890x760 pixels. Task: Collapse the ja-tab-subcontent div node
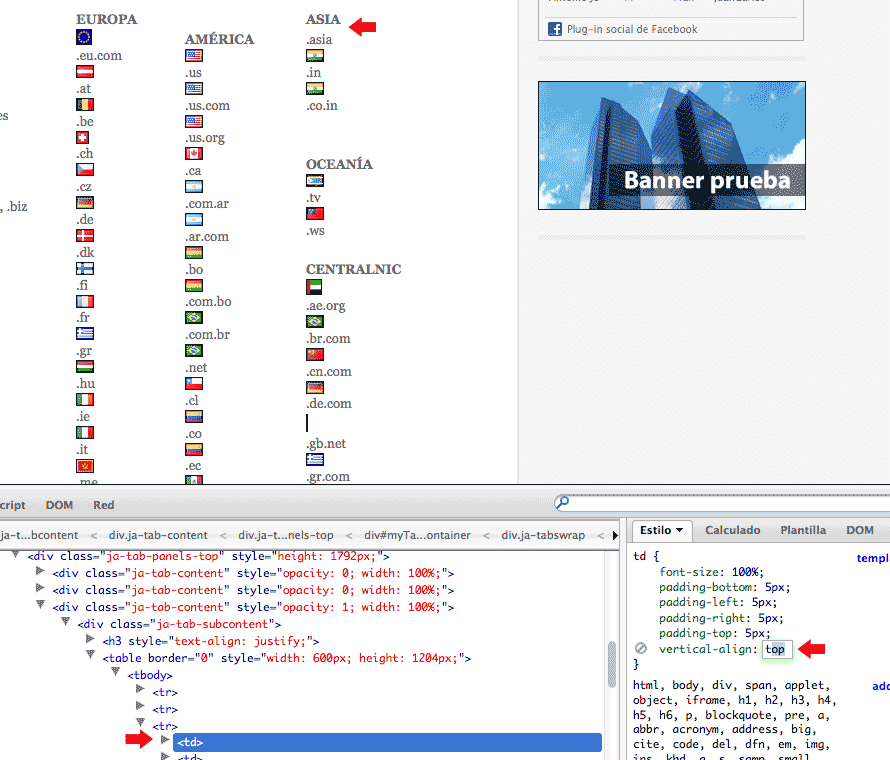(65, 622)
